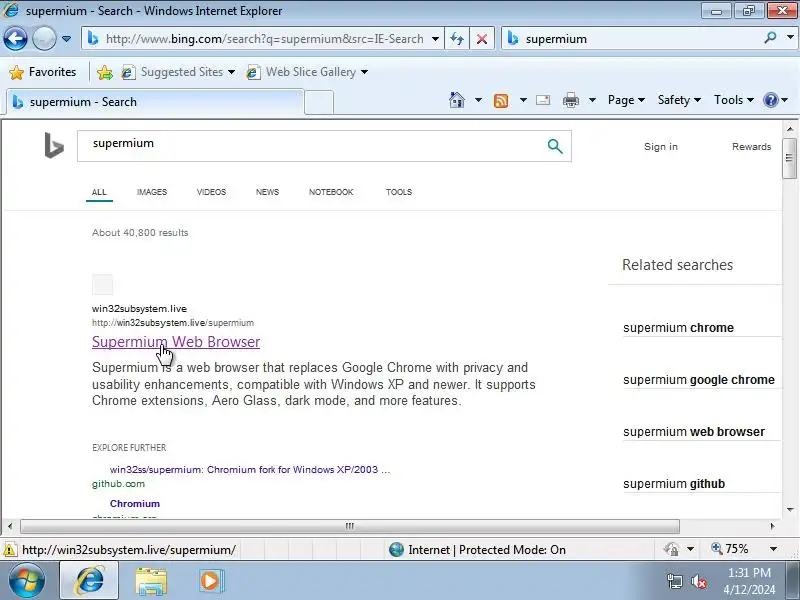The width and height of the screenshot is (800, 600).
Task: Expand the address bar autocomplete dropdown
Action: pyautogui.click(x=435, y=39)
